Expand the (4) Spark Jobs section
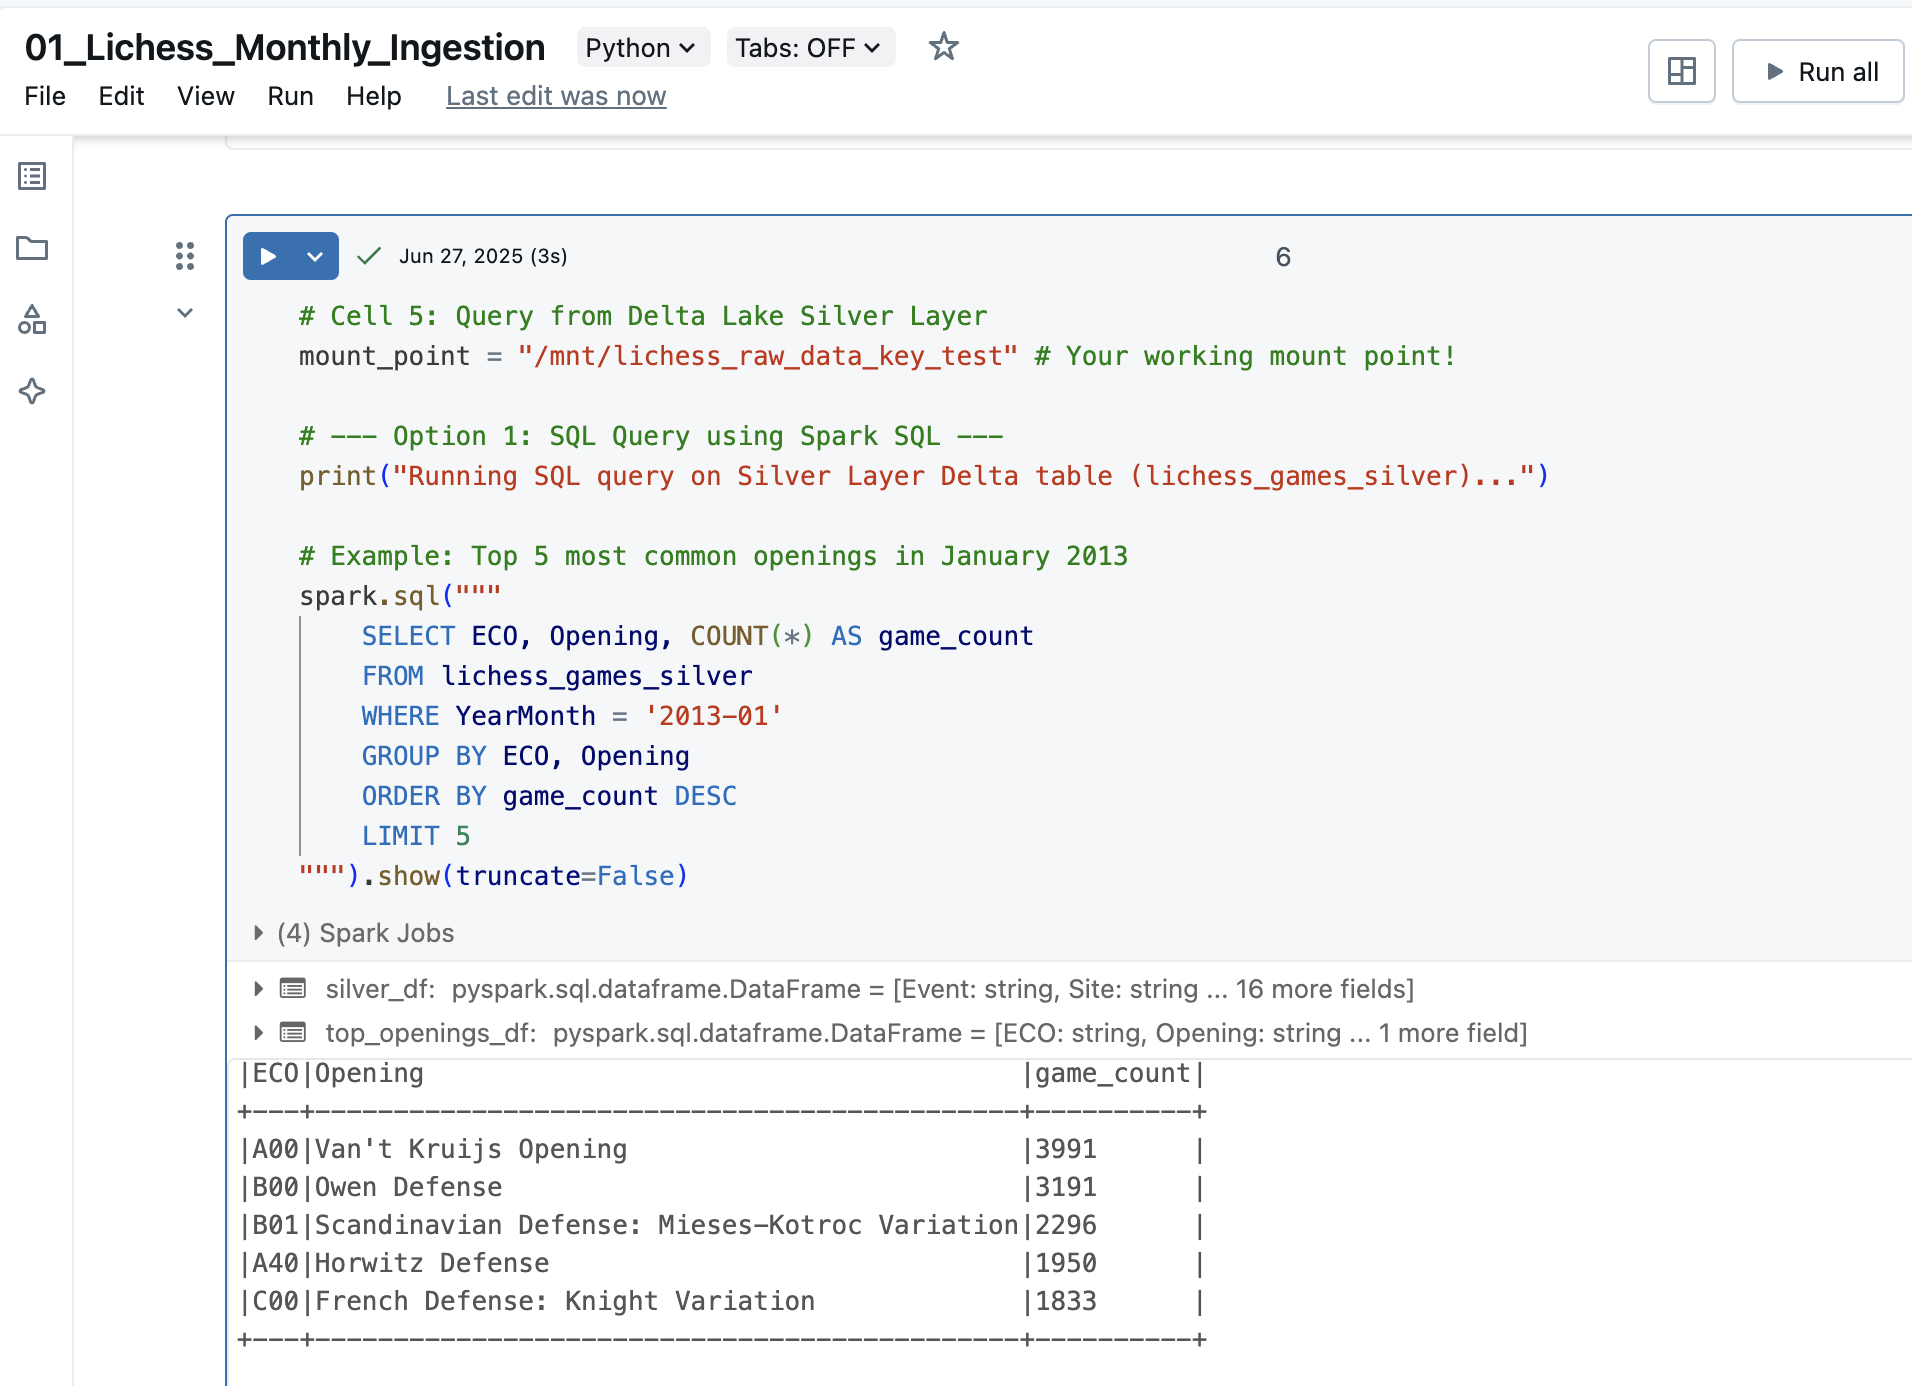 coord(258,933)
